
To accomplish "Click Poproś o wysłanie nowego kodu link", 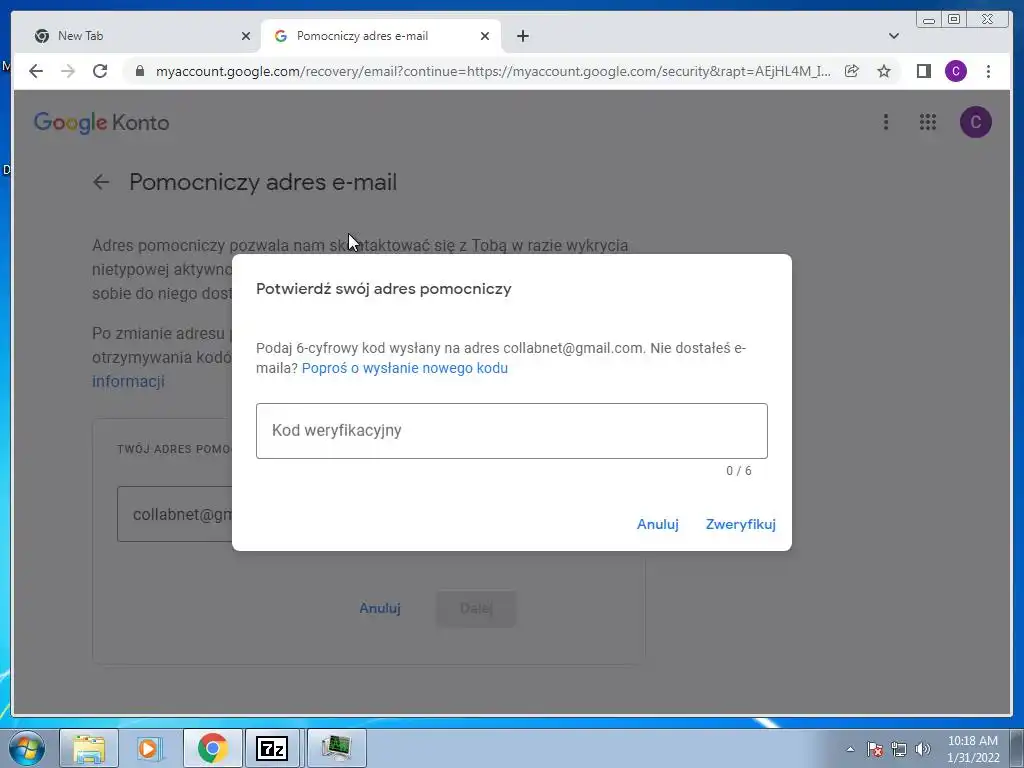I will click(x=405, y=368).
